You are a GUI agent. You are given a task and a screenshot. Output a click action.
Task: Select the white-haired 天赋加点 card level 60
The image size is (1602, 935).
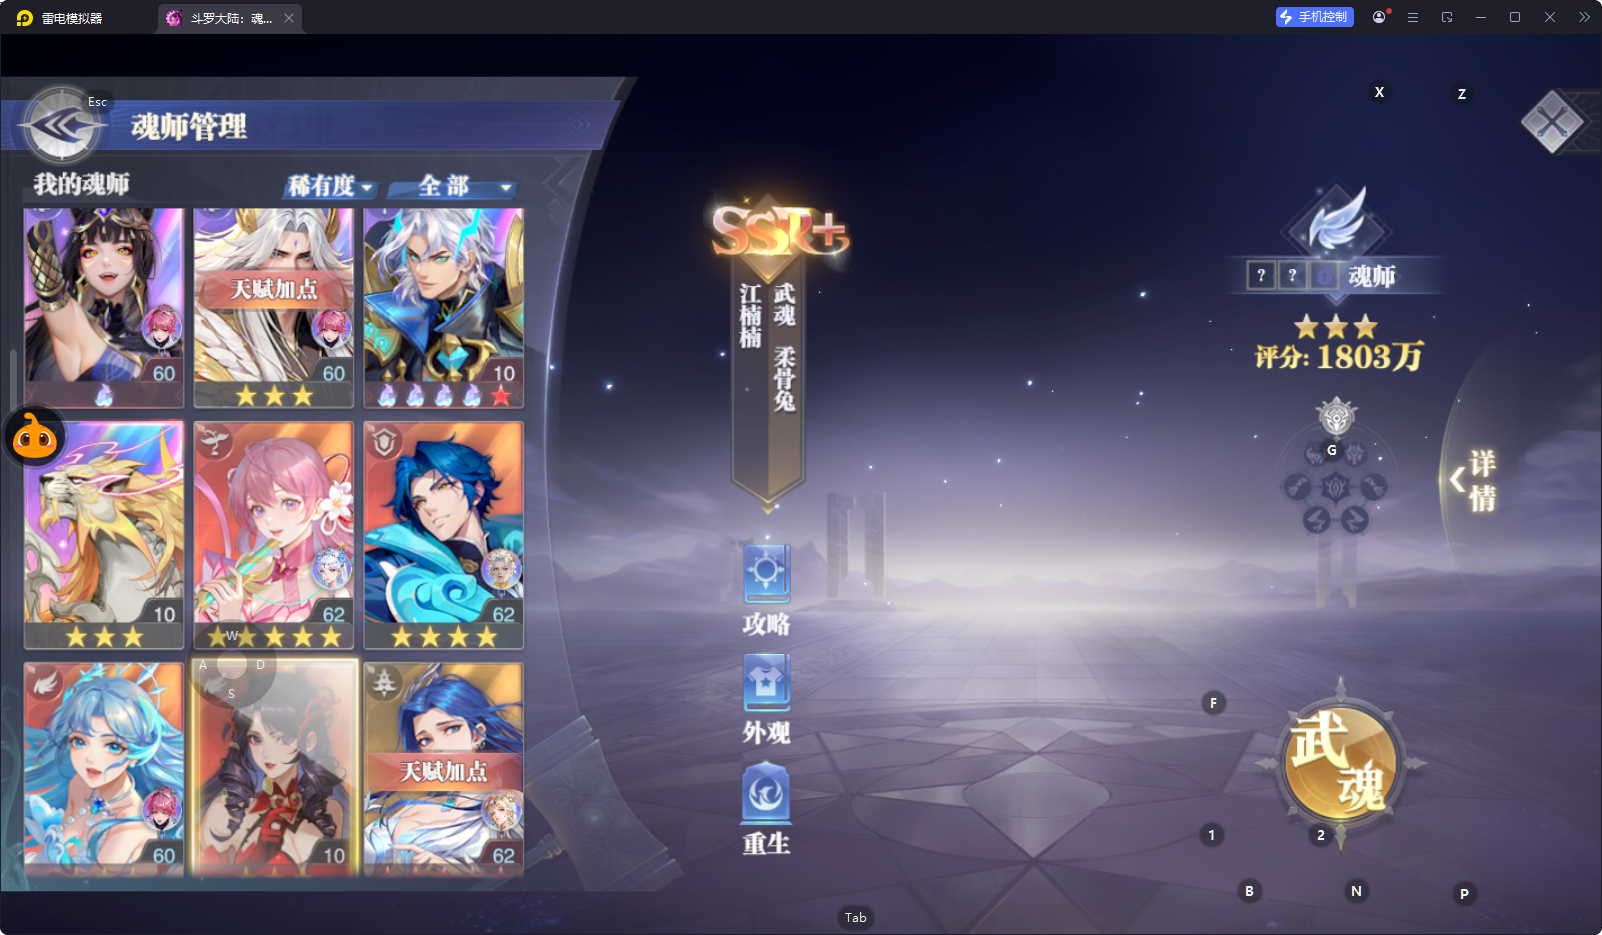click(x=274, y=307)
